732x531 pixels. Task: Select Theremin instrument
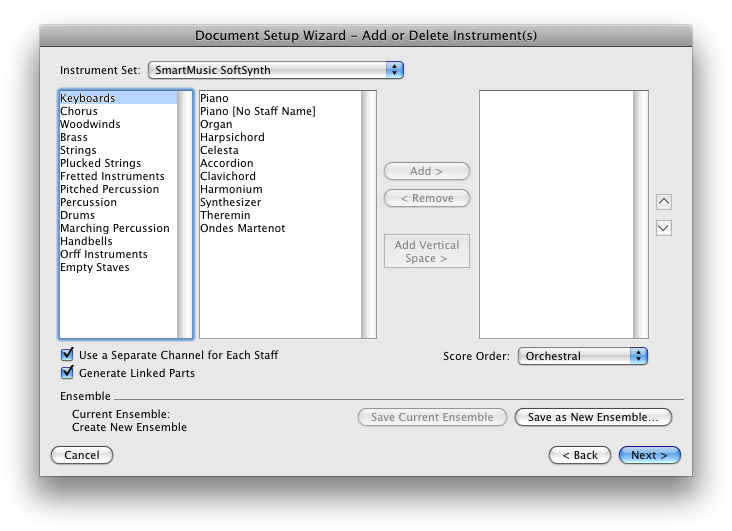point(281,215)
